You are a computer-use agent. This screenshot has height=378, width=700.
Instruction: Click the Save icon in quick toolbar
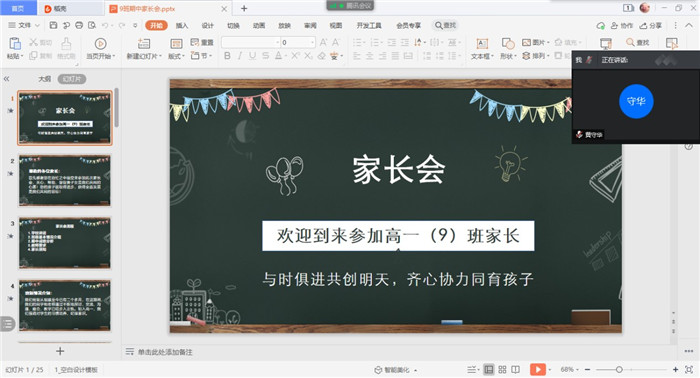53,25
